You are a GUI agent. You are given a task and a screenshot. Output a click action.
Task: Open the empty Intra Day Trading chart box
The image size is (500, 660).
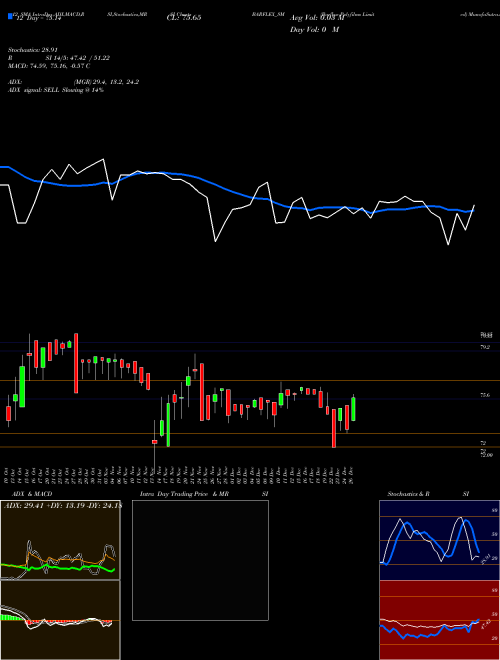200,560
